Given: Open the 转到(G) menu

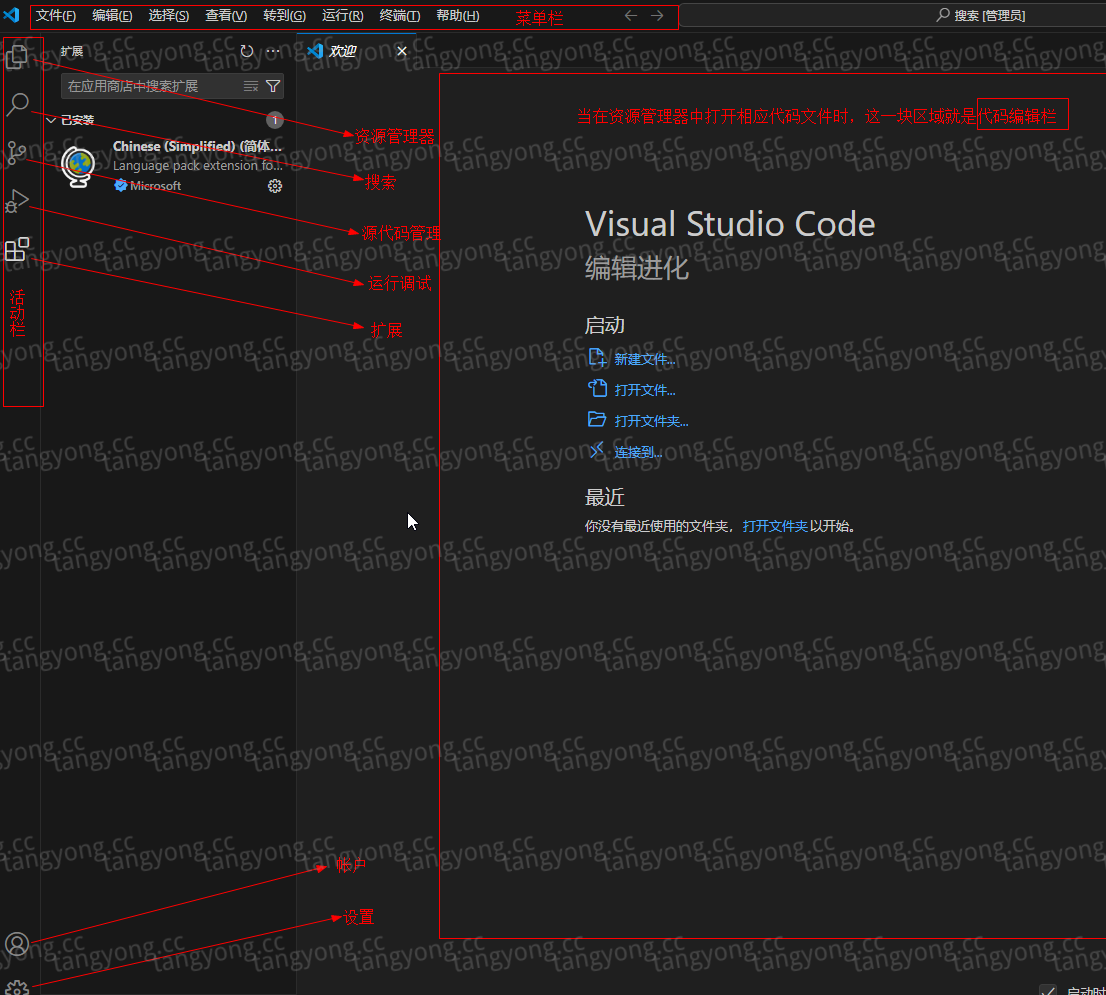Looking at the screenshot, I should pos(284,16).
